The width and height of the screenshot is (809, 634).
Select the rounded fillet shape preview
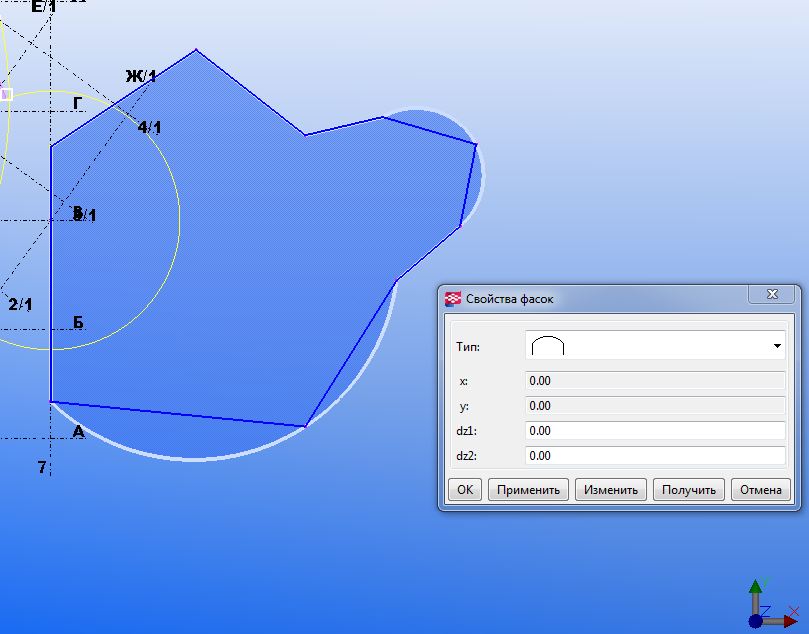point(547,346)
